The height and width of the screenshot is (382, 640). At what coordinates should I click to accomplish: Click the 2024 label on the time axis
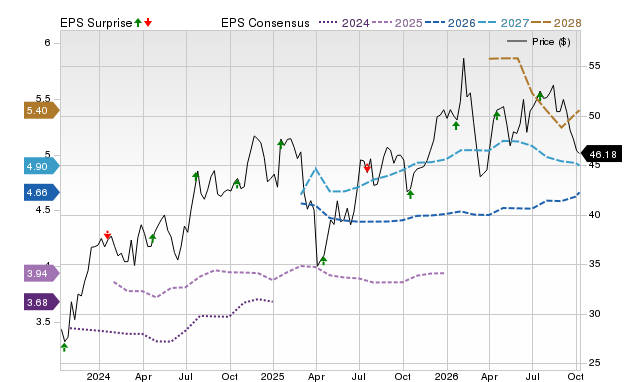(98, 376)
